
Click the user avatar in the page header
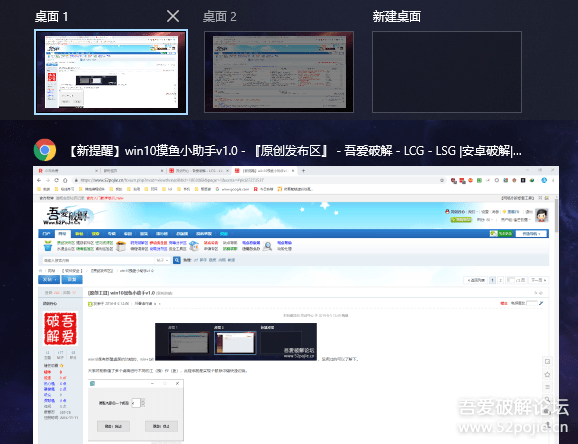(542, 215)
